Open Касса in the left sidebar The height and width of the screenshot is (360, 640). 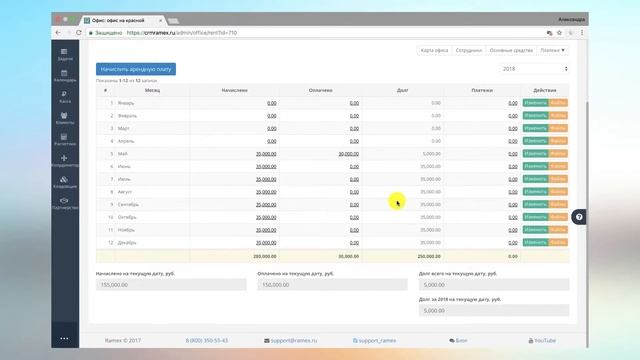point(64,97)
